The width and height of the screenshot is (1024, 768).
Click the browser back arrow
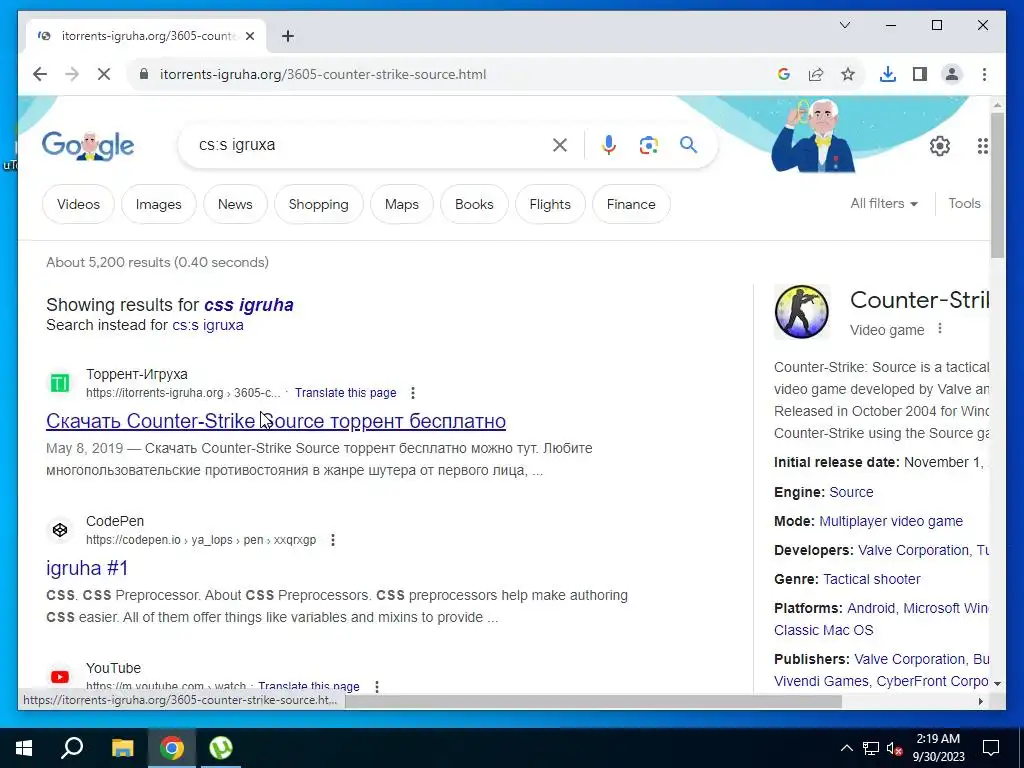pyautogui.click(x=40, y=74)
